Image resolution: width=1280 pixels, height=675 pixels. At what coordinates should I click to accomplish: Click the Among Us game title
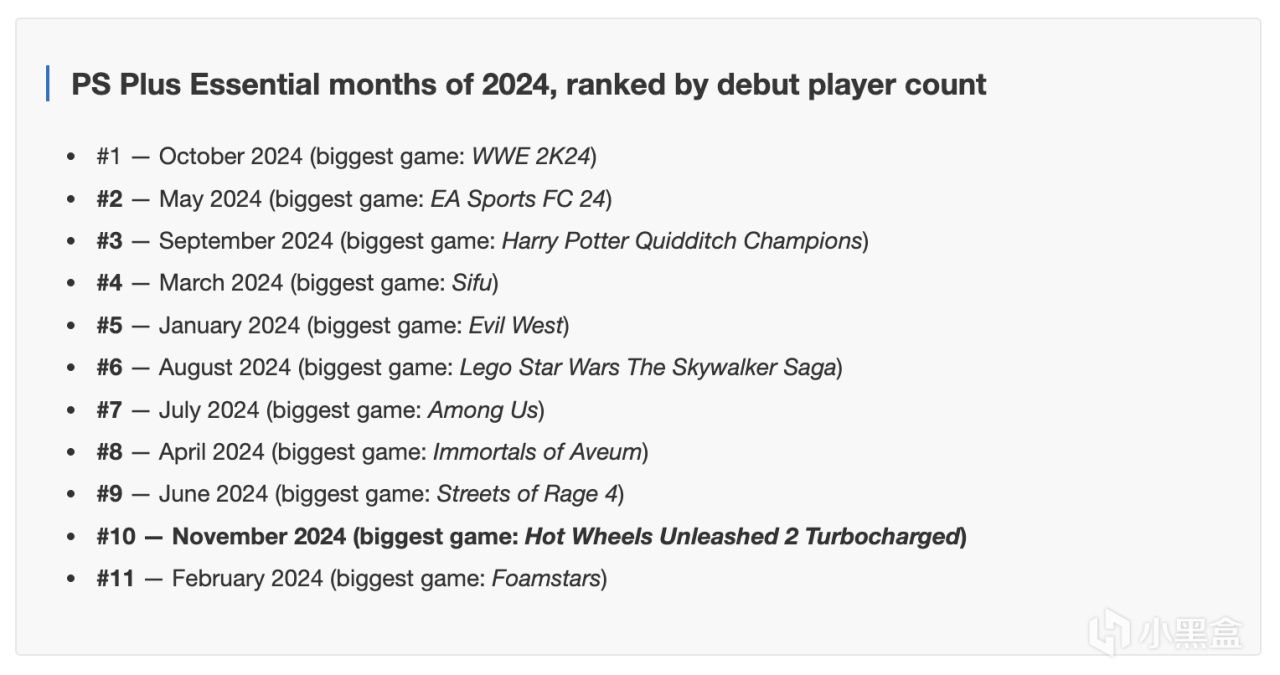[483, 410]
